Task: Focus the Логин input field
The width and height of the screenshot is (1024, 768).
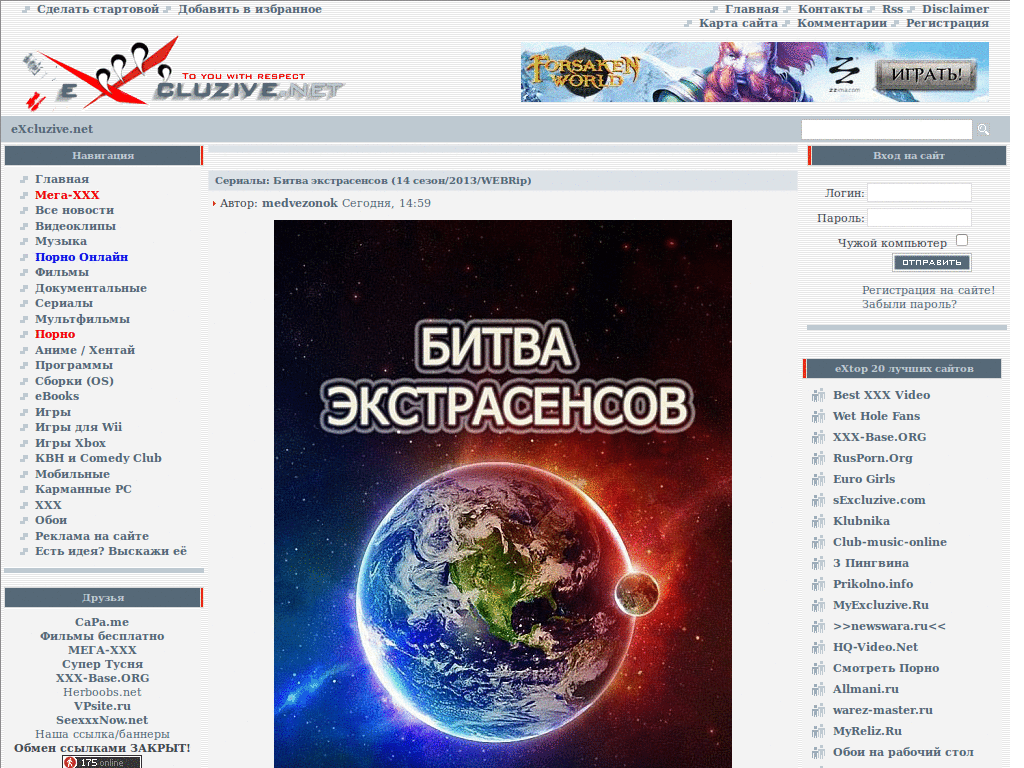Action: [919, 193]
